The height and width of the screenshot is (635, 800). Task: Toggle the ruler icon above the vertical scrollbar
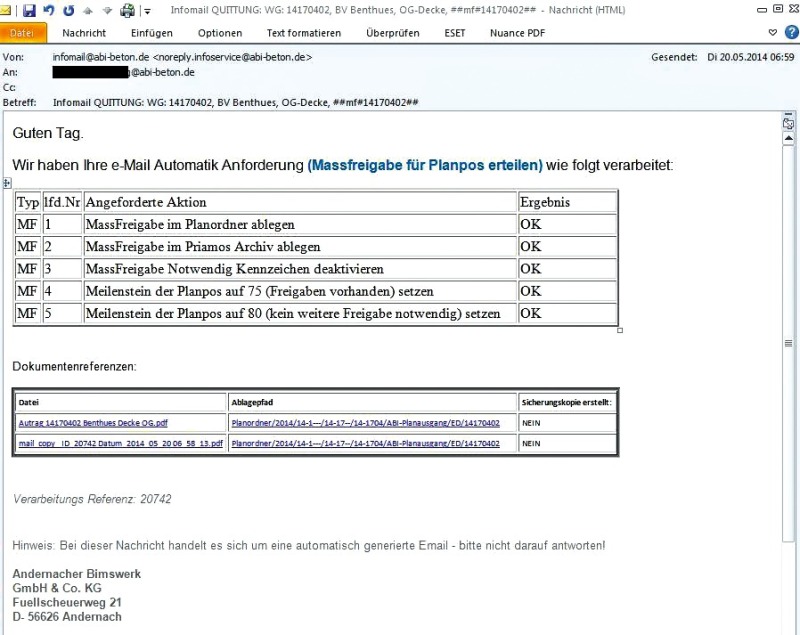click(788, 123)
